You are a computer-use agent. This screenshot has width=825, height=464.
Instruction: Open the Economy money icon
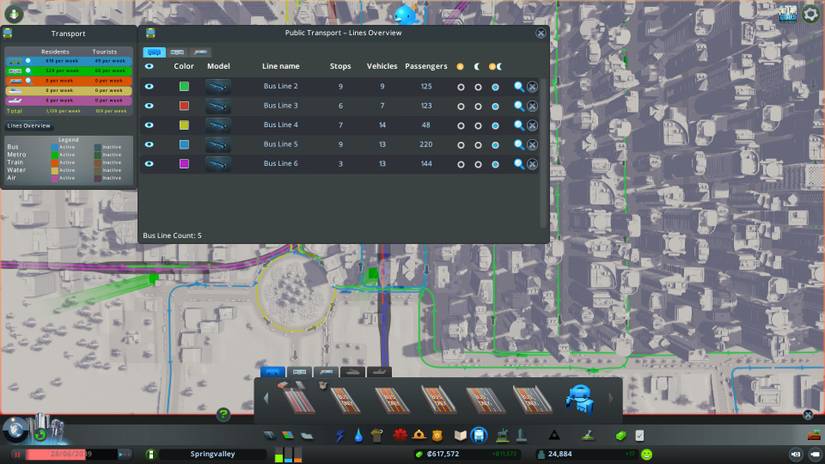click(x=621, y=436)
